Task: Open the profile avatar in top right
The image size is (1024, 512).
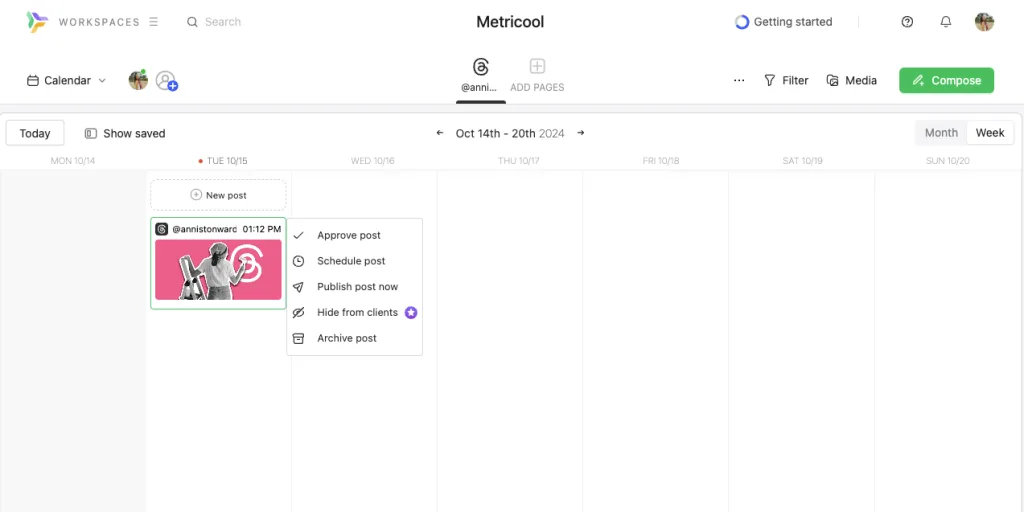Action: [x=984, y=22]
